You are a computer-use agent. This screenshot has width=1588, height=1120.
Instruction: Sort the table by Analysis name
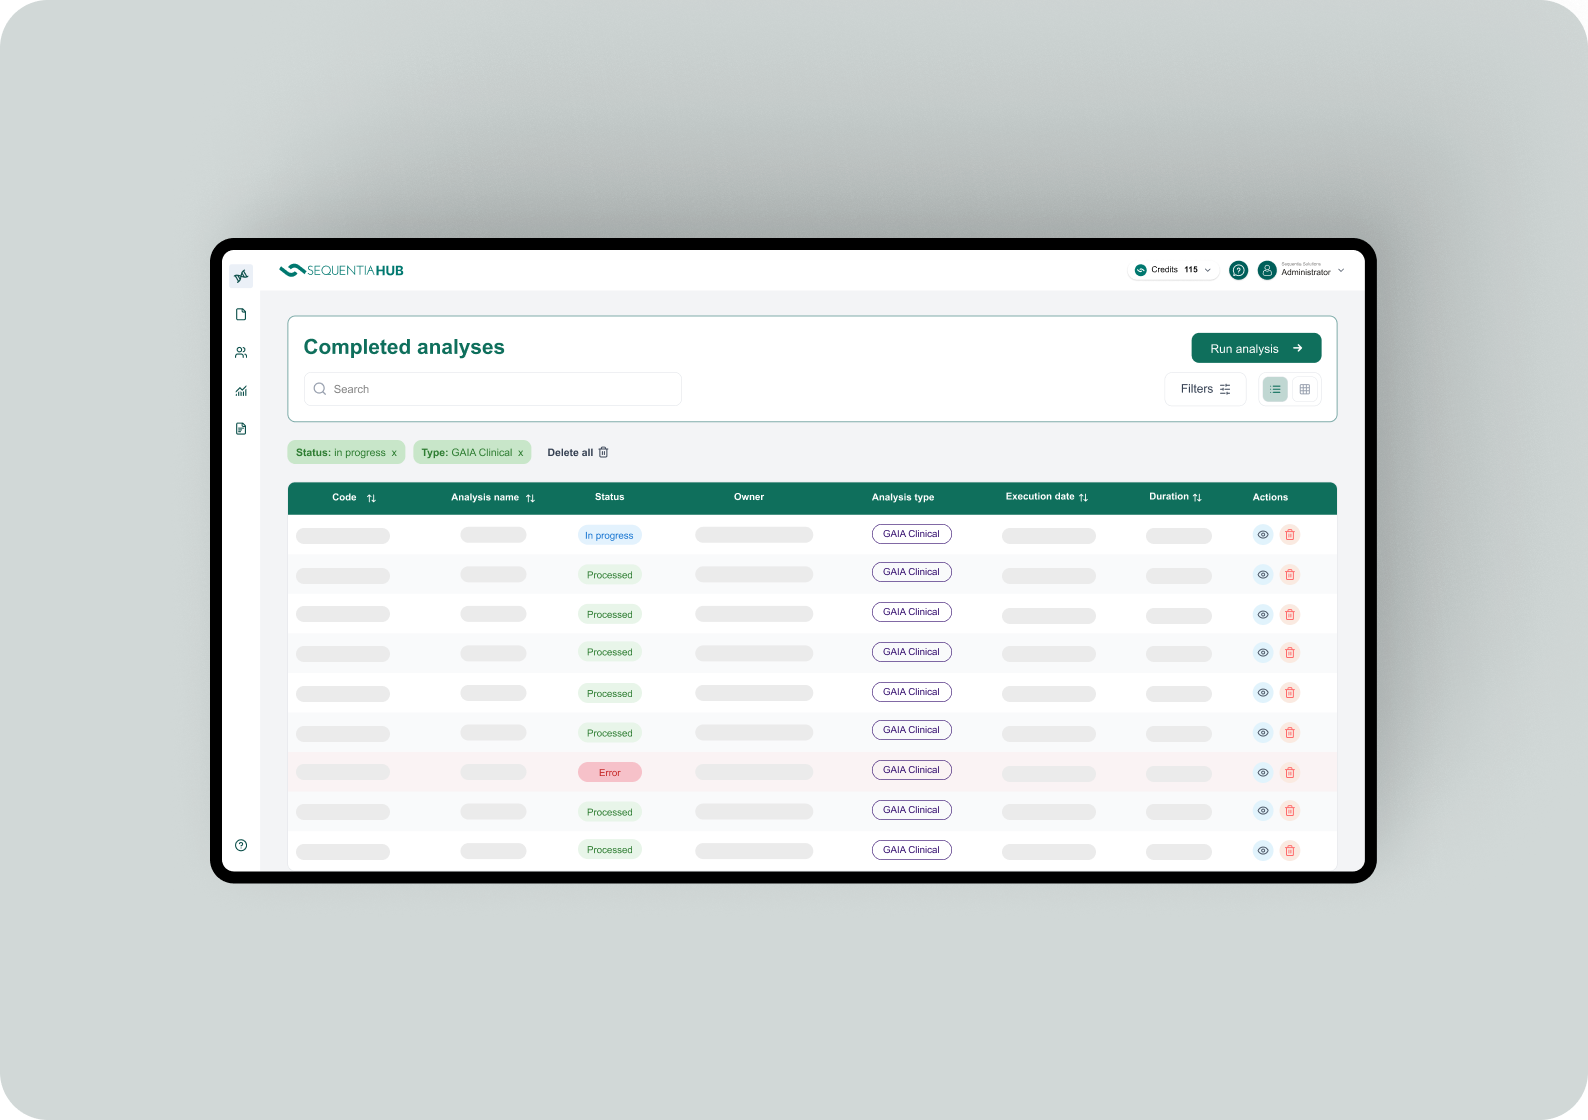point(530,498)
